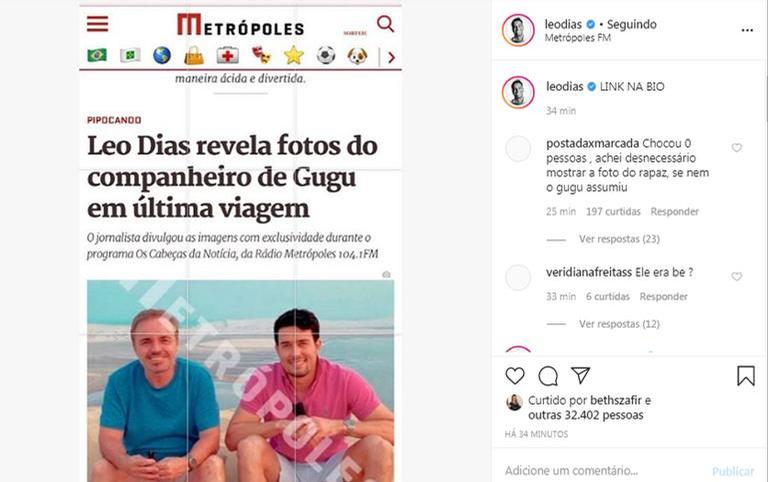Select the dog face category icon
768x482 pixels.
(358, 56)
